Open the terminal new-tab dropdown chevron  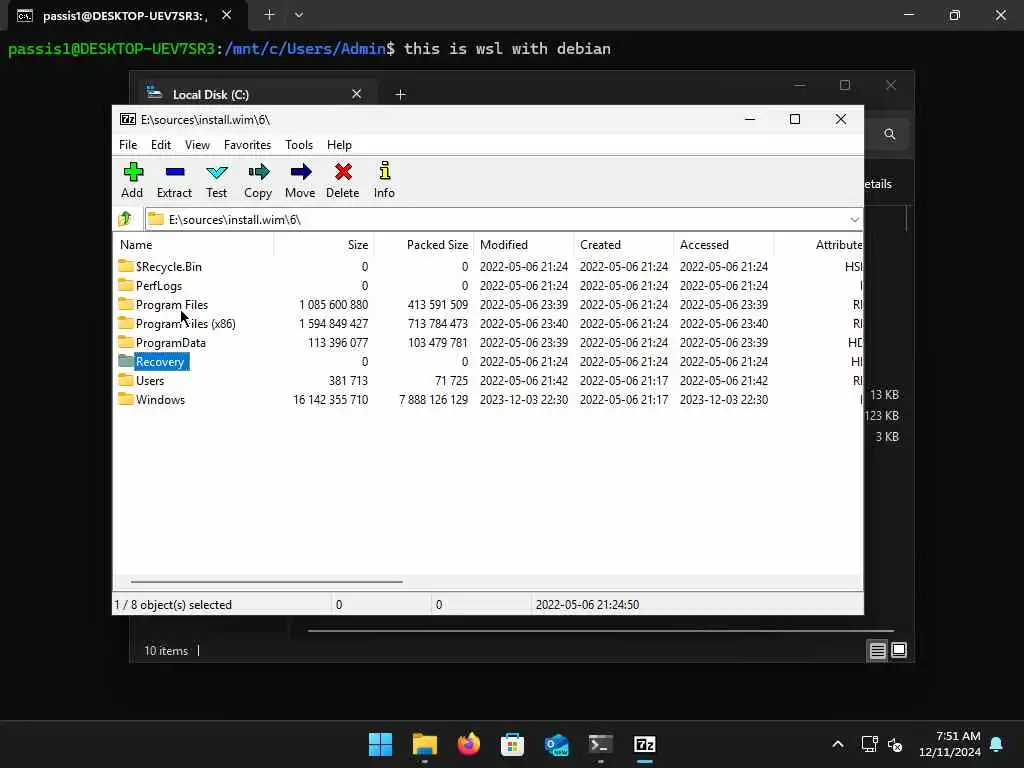[298, 14]
